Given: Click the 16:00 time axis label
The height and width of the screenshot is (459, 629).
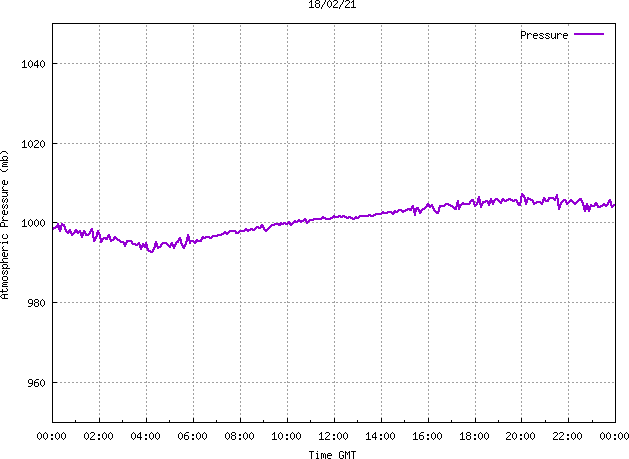Looking at the screenshot, I should 428,436.
